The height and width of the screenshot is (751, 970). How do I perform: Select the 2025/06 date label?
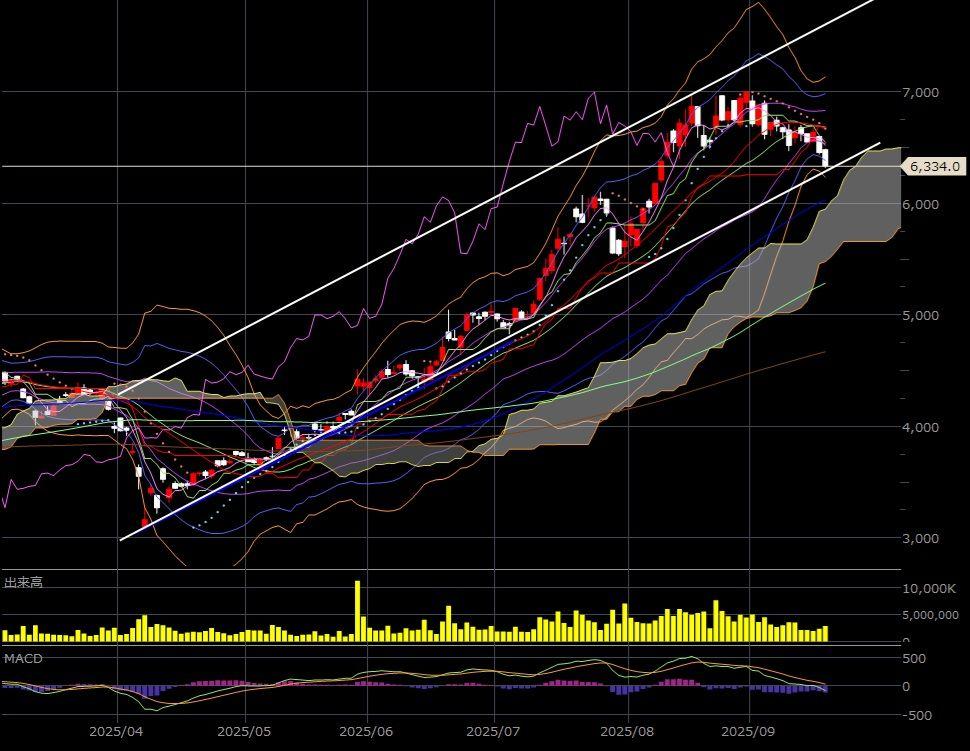367,731
